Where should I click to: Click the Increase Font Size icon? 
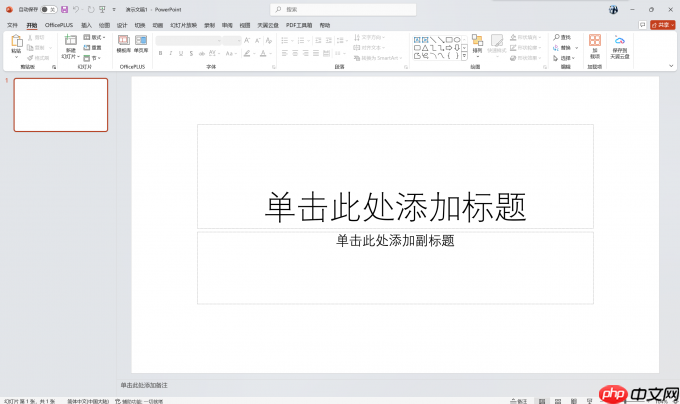(x=247, y=40)
